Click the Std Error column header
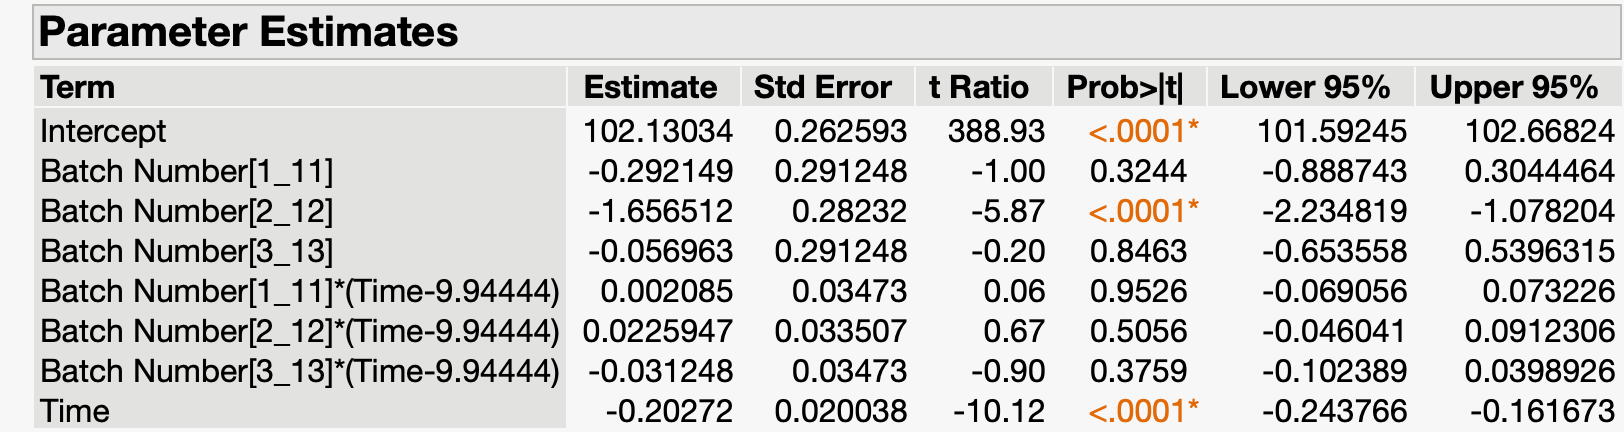The image size is (1624, 432). pos(822,88)
